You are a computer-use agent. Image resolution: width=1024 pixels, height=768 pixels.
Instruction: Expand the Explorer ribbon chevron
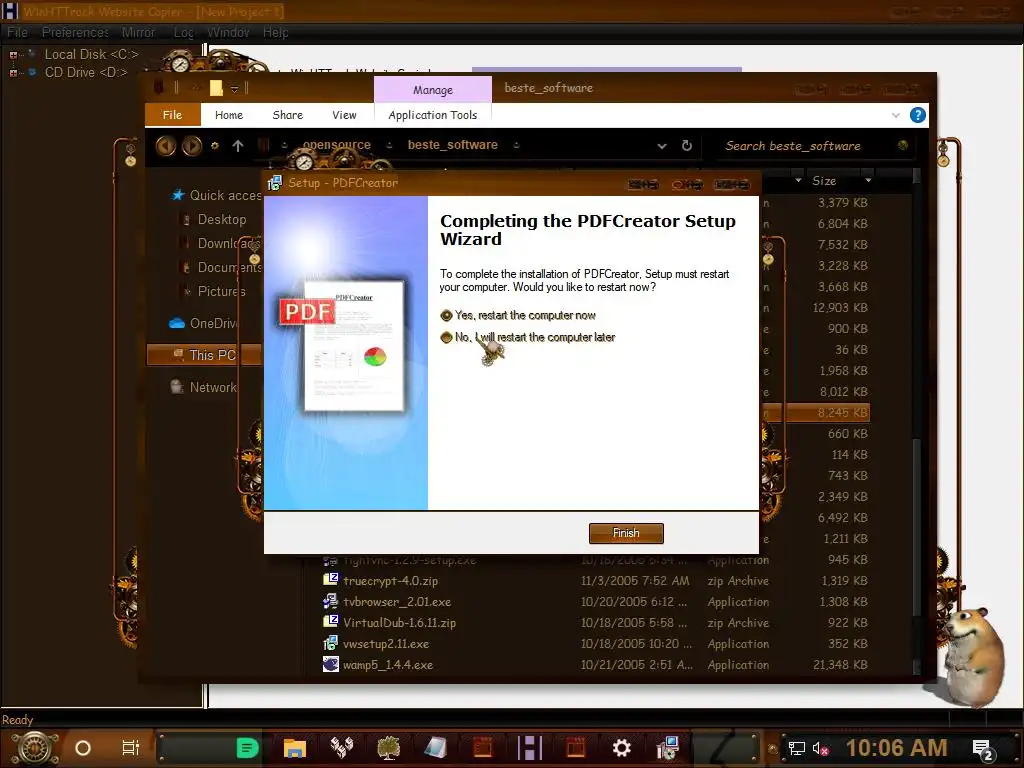click(895, 115)
